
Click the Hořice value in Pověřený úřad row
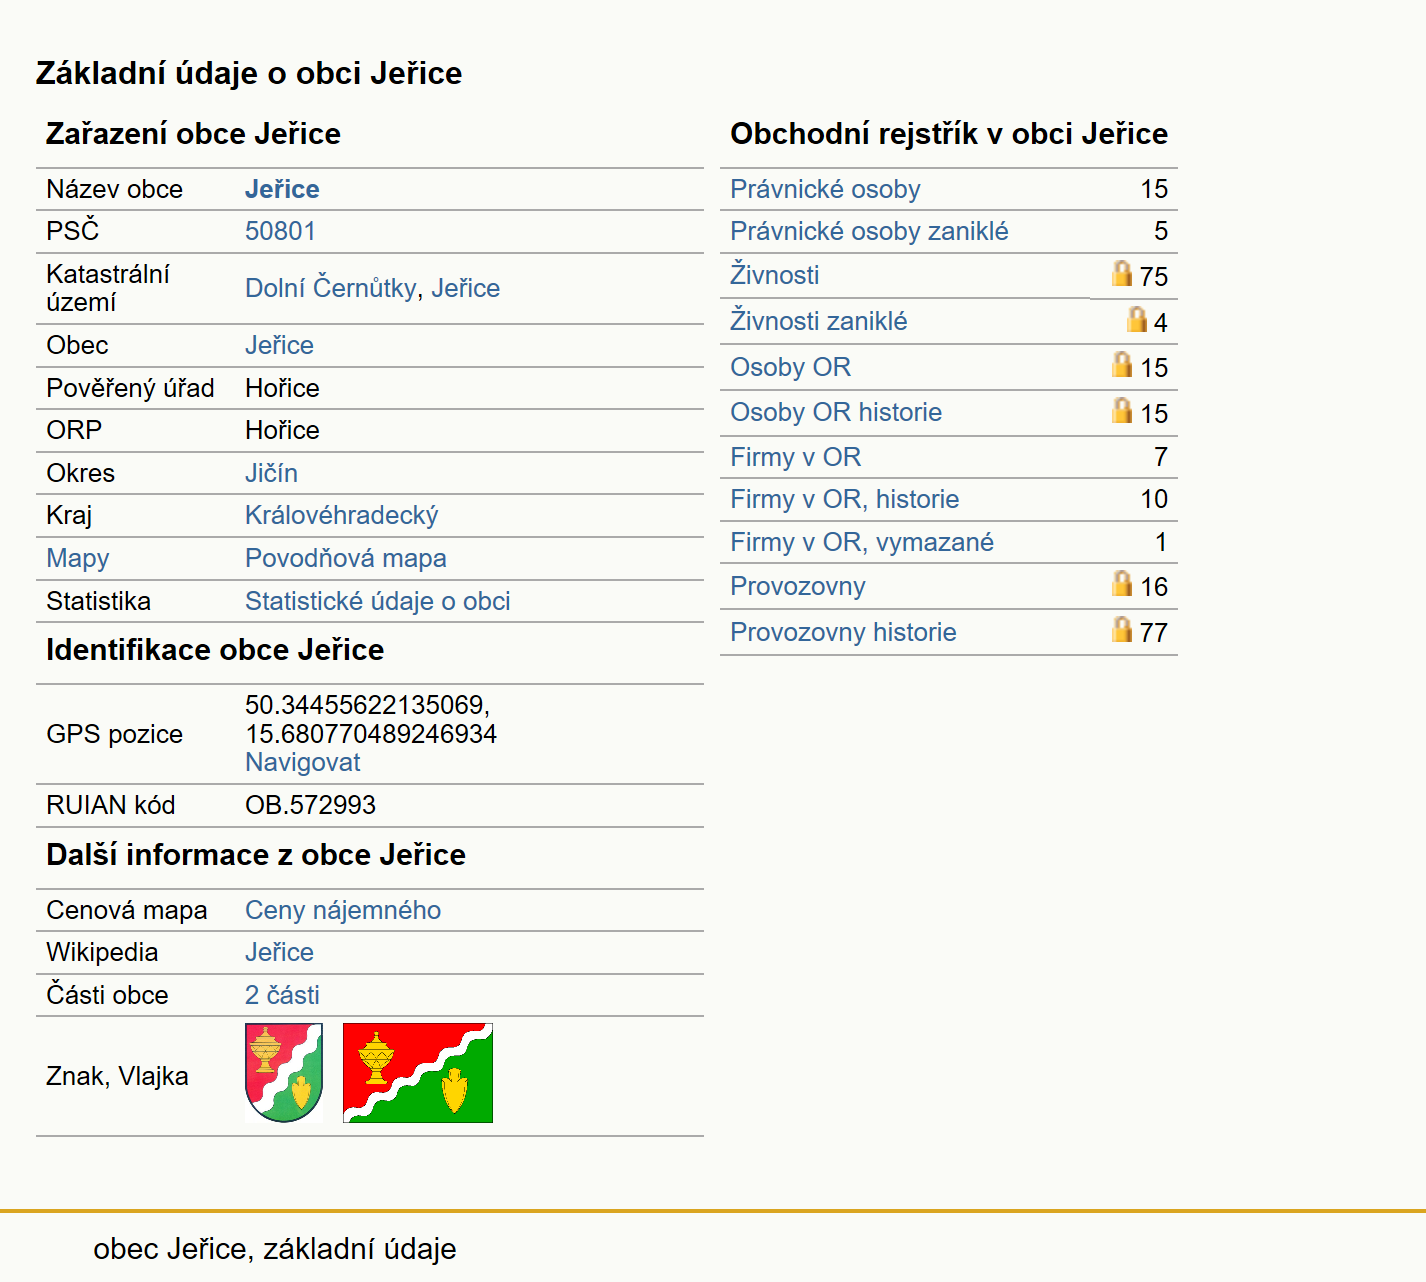(282, 388)
